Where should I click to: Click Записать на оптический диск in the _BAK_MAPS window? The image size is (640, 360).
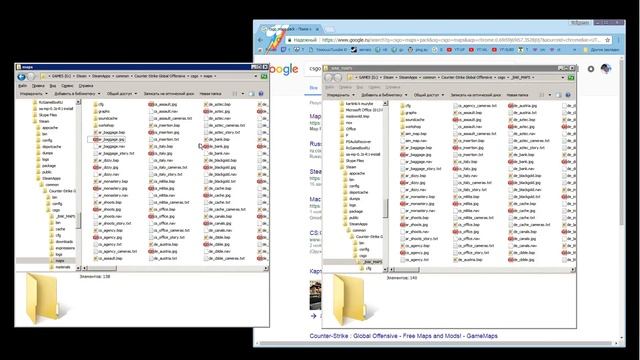coord(476,95)
